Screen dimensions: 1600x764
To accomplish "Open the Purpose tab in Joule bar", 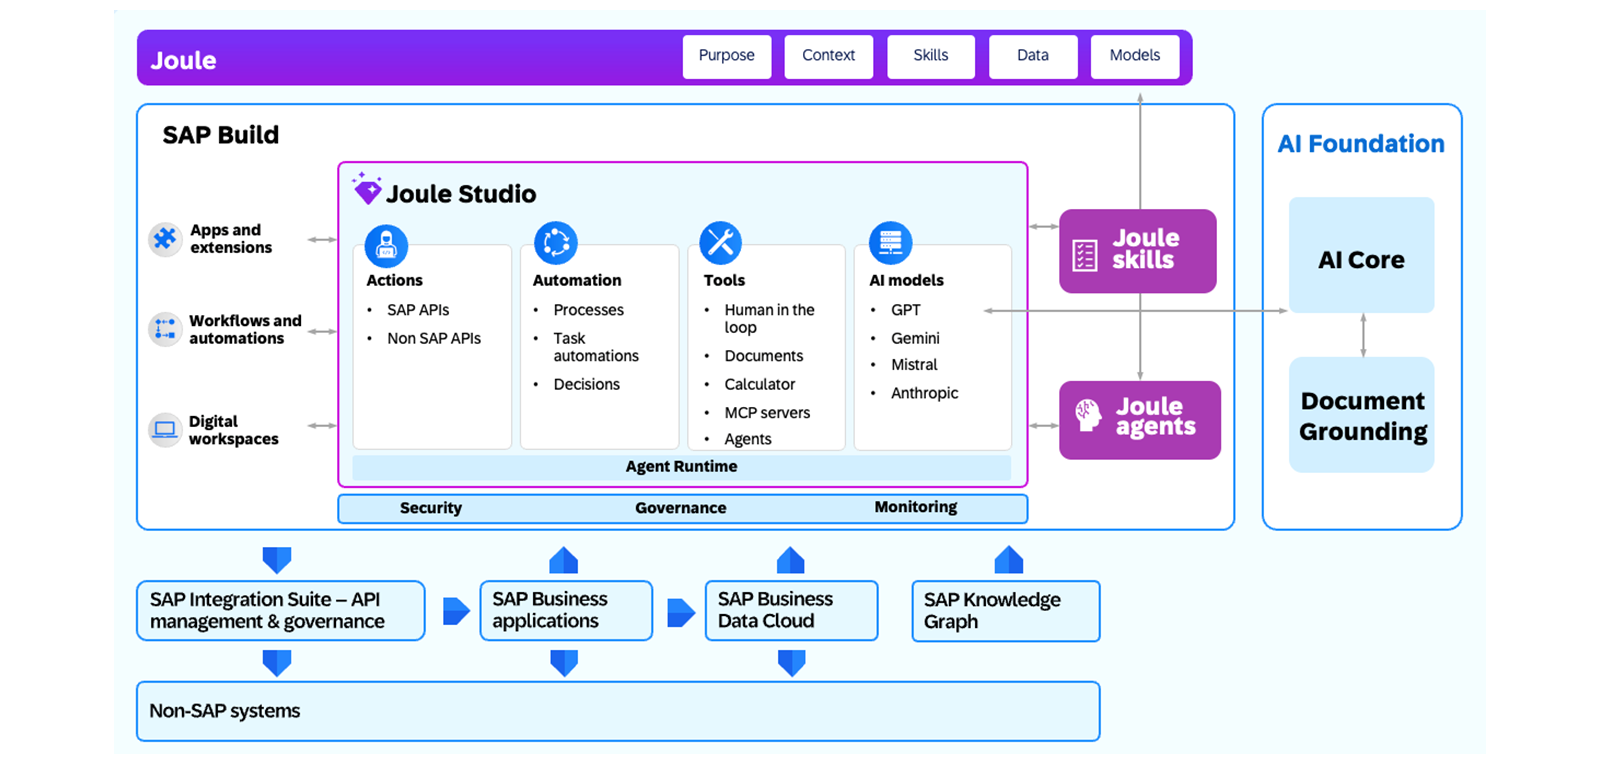I will [727, 57].
